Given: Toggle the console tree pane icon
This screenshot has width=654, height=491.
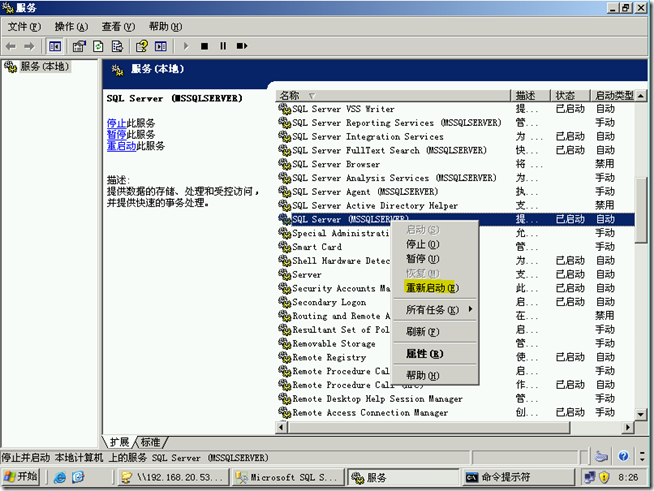Looking at the screenshot, I should (x=55, y=46).
